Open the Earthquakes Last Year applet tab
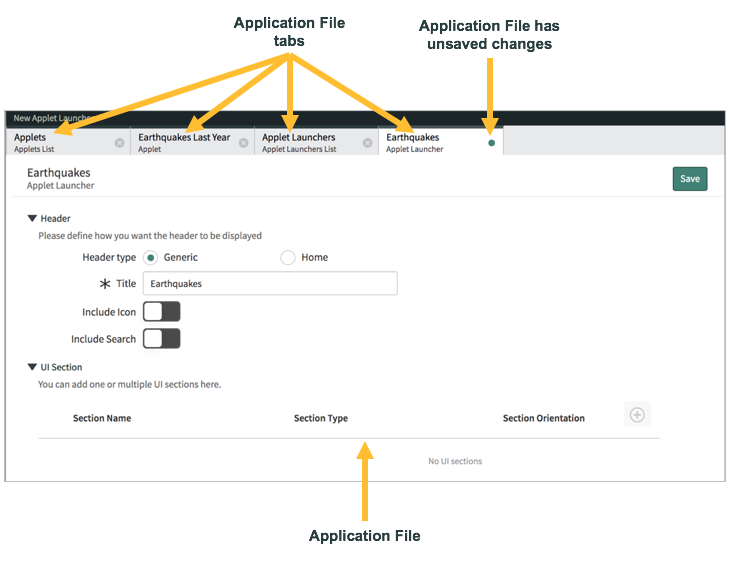The height and width of the screenshot is (561, 732). [x=183, y=142]
